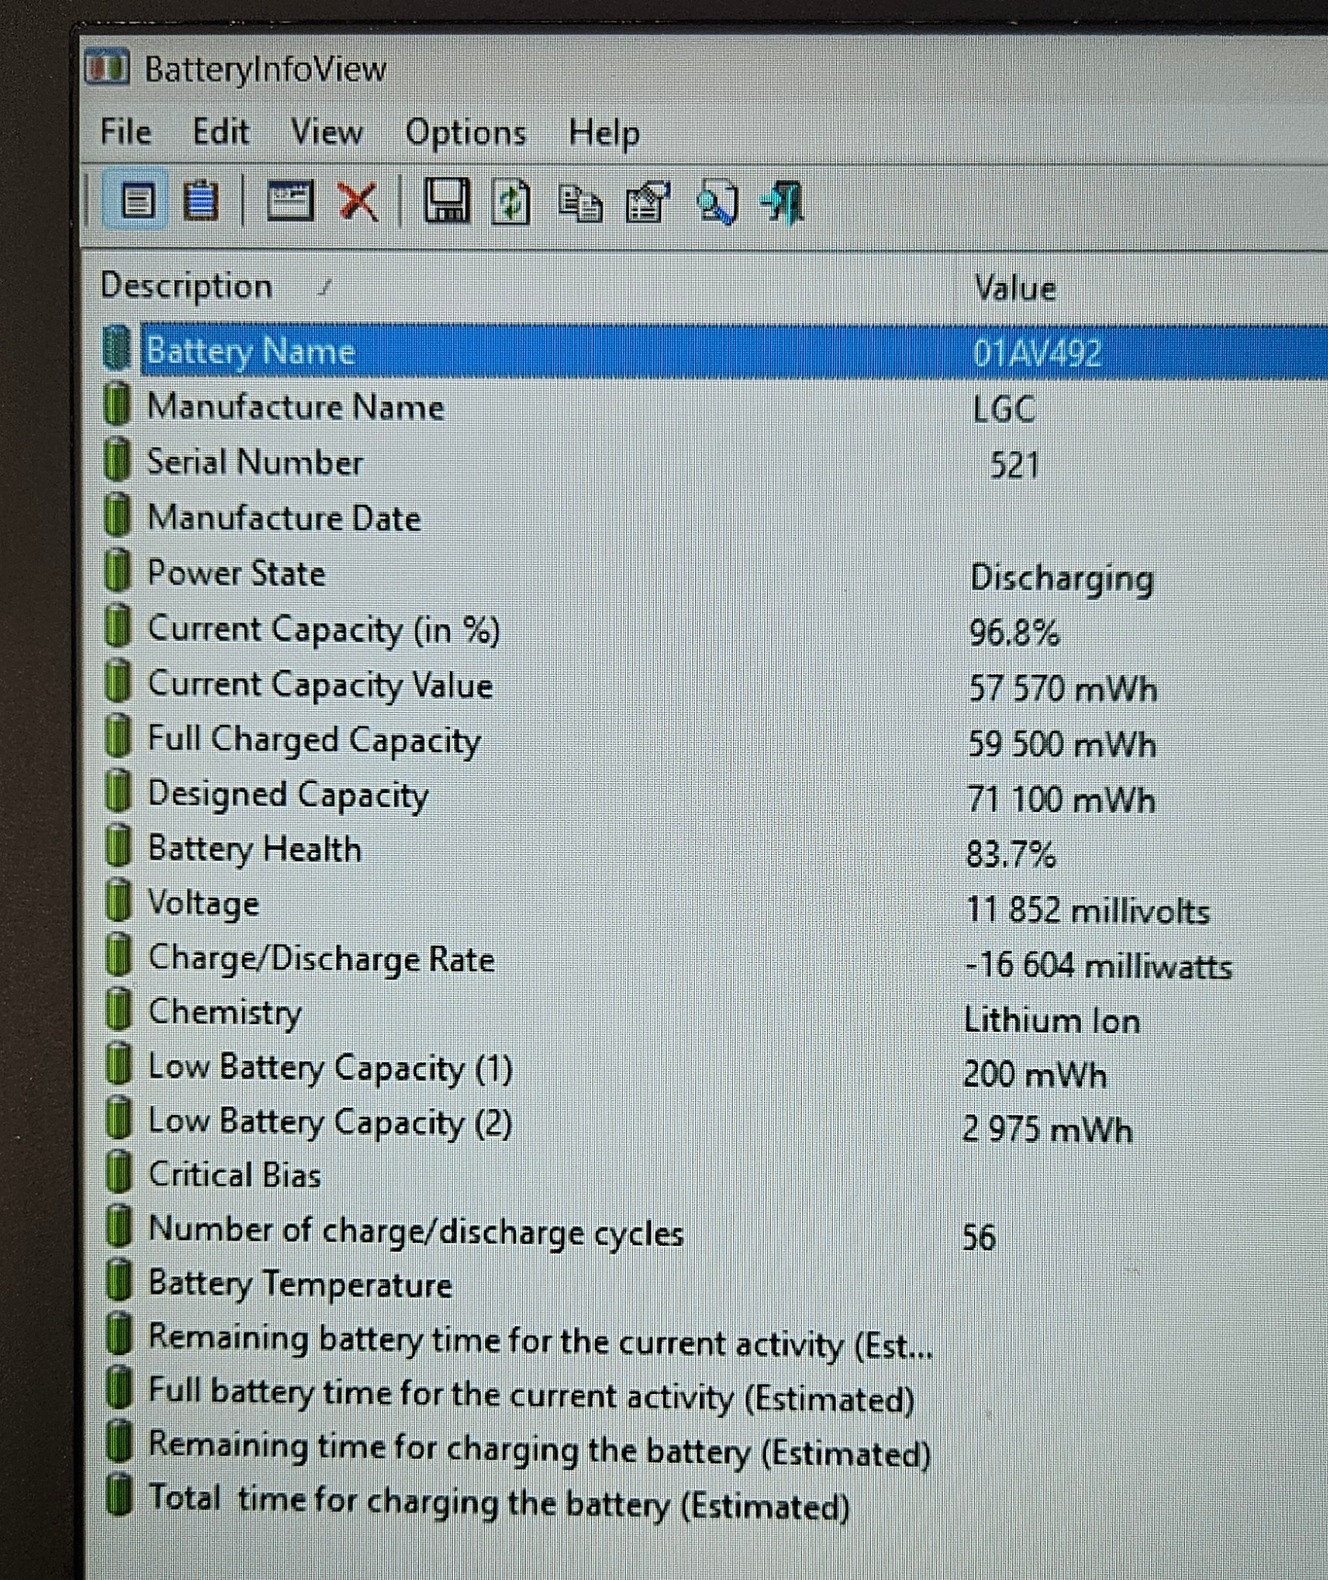Click the 96.8% capacity value
This screenshot has height=1580, width=1328.
(1014, 633)
